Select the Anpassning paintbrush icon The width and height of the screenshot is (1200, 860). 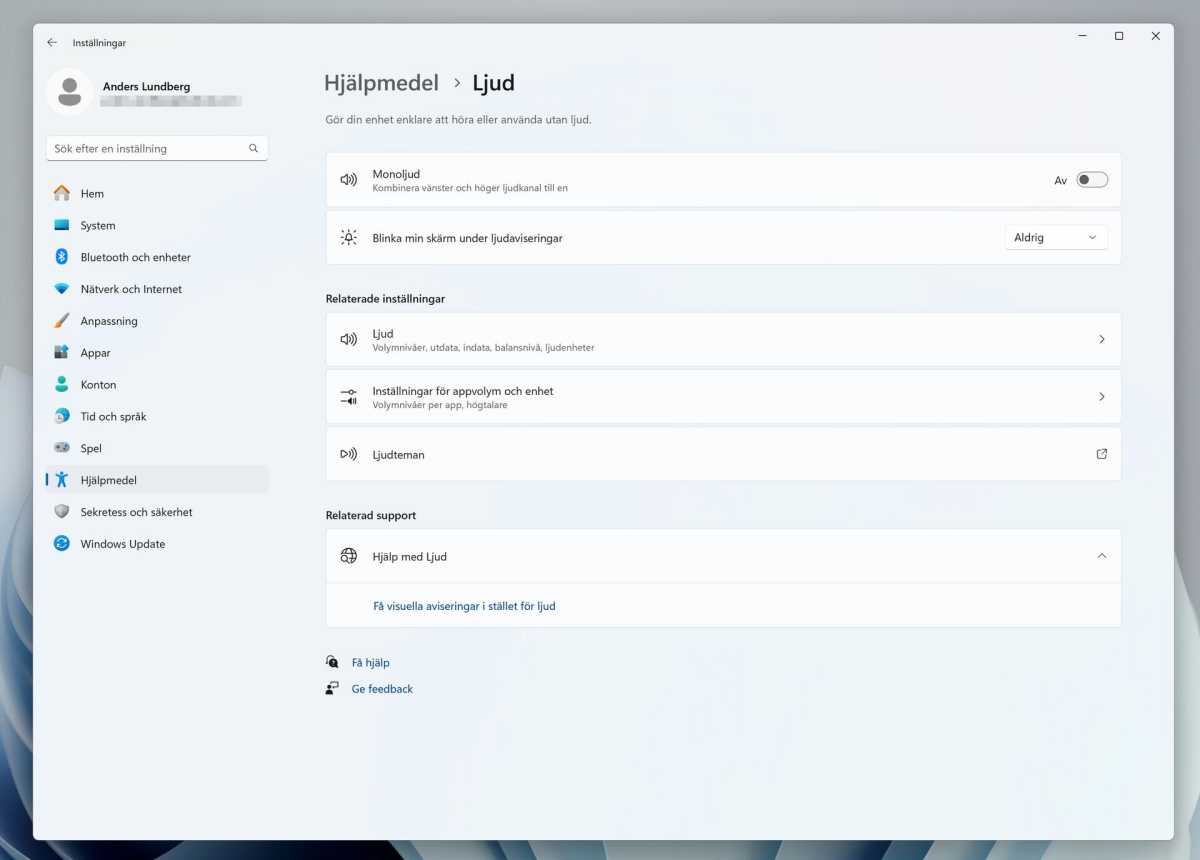tap(62, 321)
